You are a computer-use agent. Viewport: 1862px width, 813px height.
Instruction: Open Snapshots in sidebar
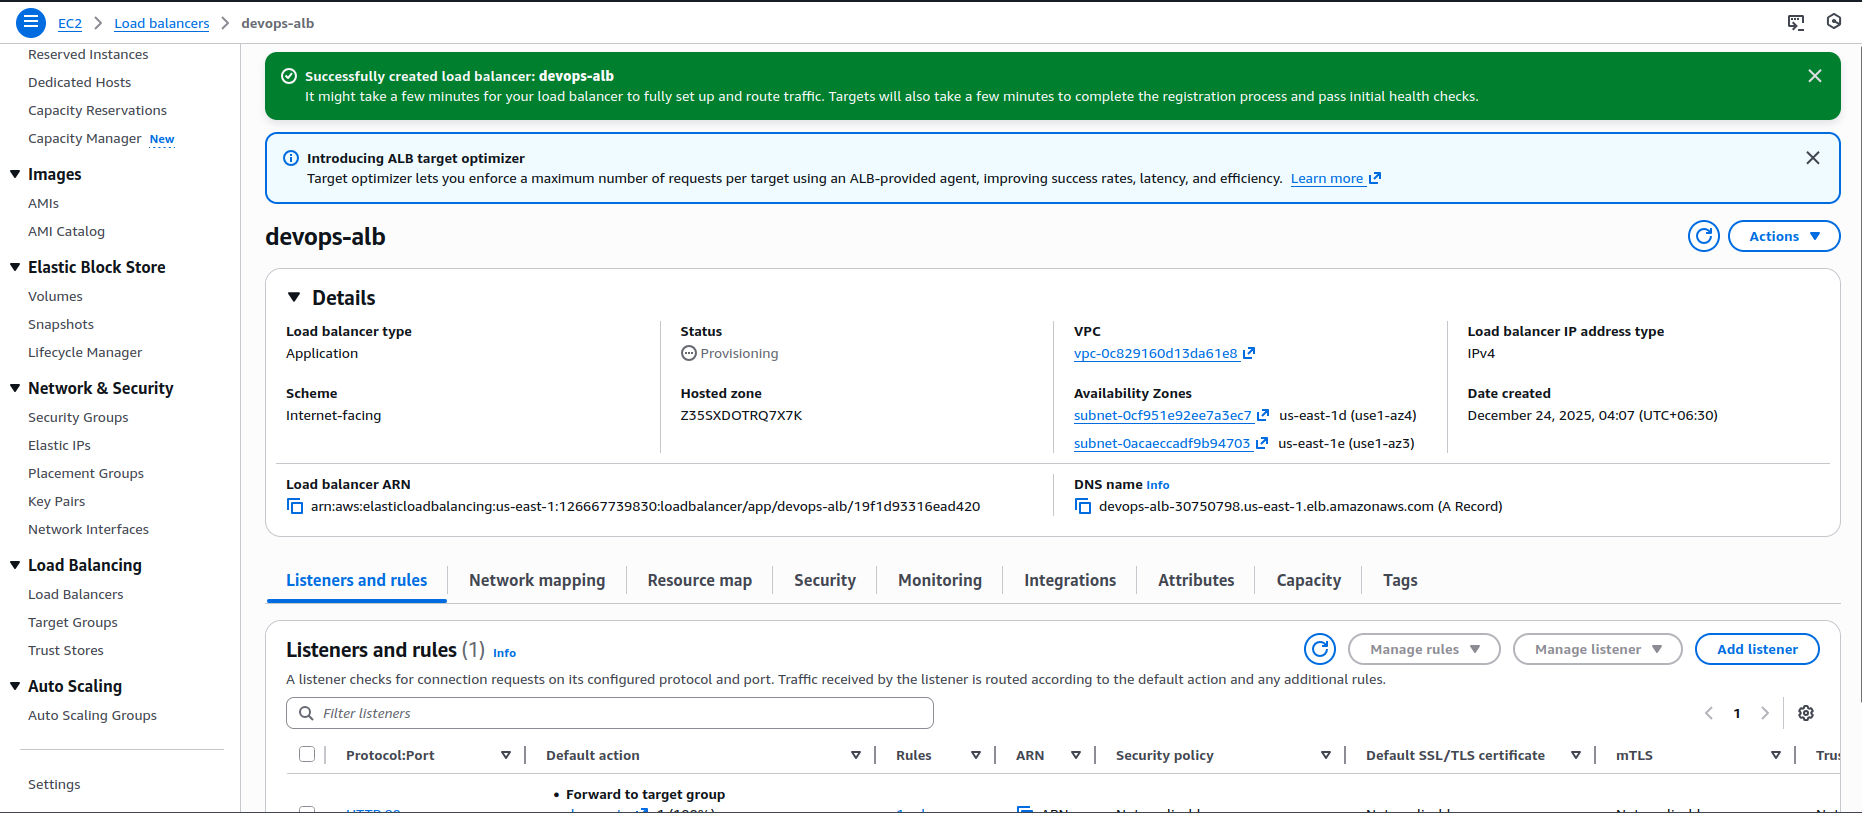pyautogui.click(x=61, y=324)
